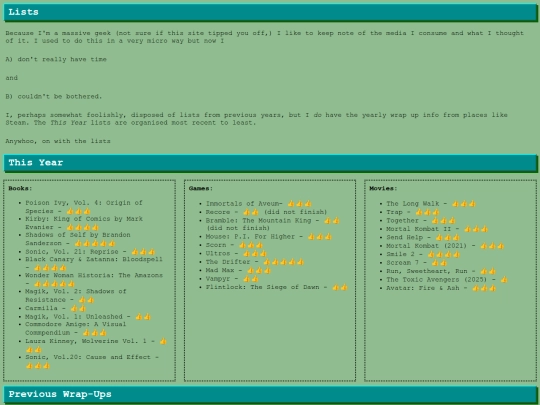Click the "Together" movie entry
This screenshot has width=540, height=405.
421,220
